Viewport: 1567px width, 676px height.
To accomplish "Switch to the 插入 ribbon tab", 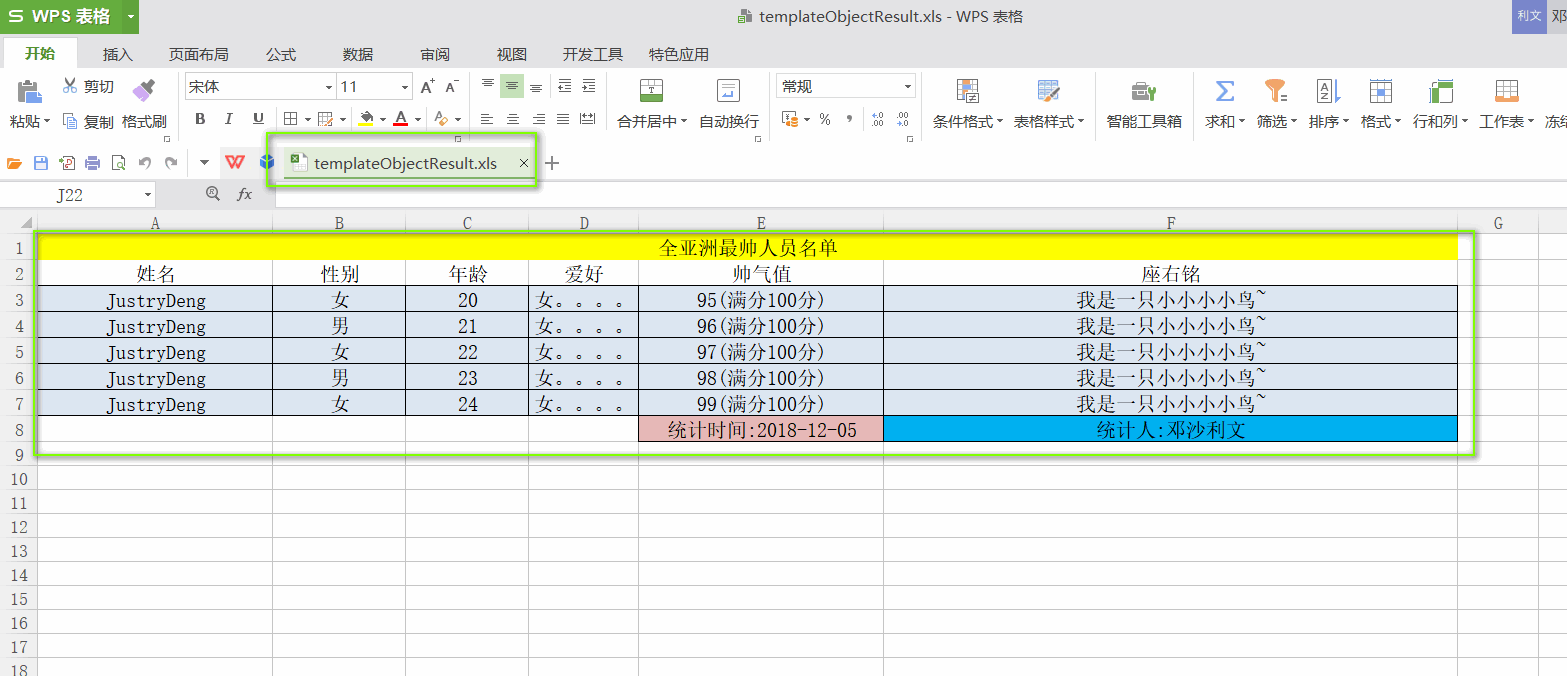I will [116, 54].
